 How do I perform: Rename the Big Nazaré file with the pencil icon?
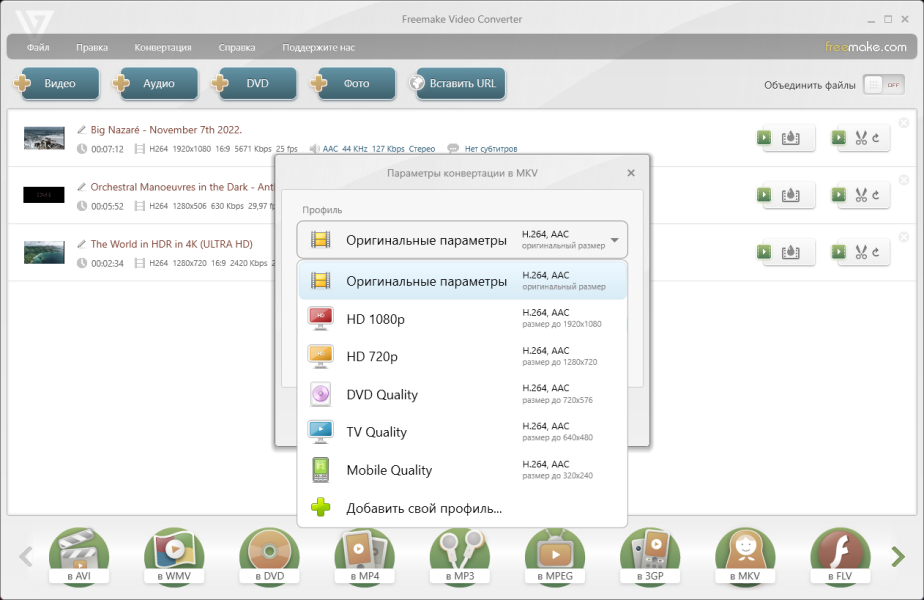click(82, 130)
